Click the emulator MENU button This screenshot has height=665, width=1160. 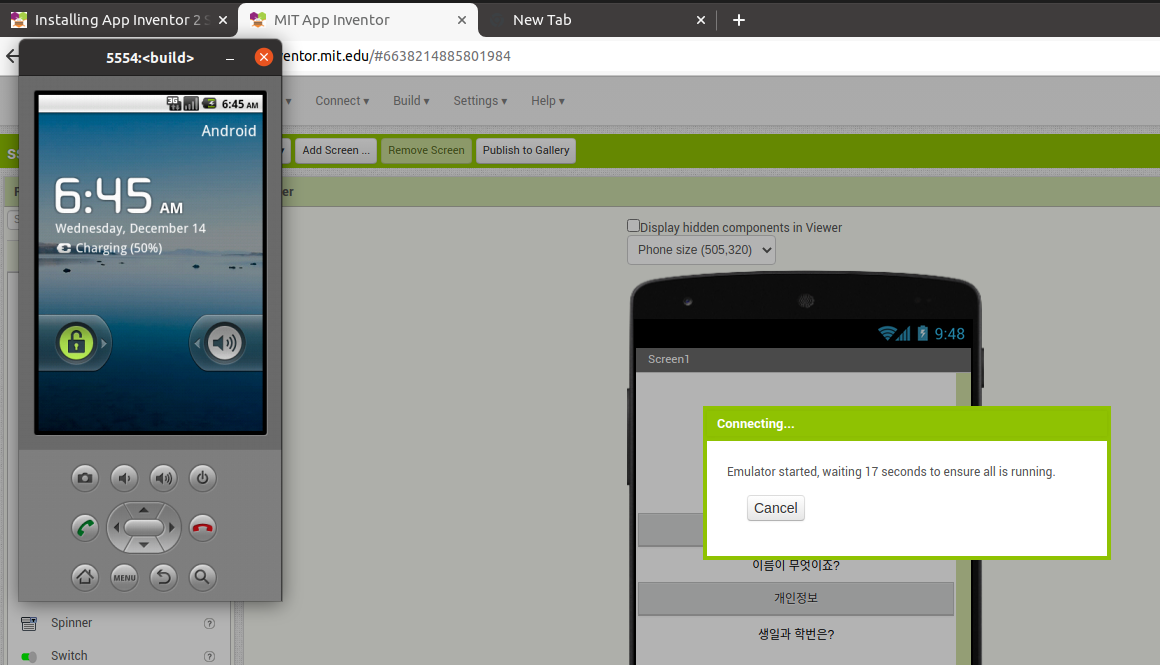(x=124, y=577)
